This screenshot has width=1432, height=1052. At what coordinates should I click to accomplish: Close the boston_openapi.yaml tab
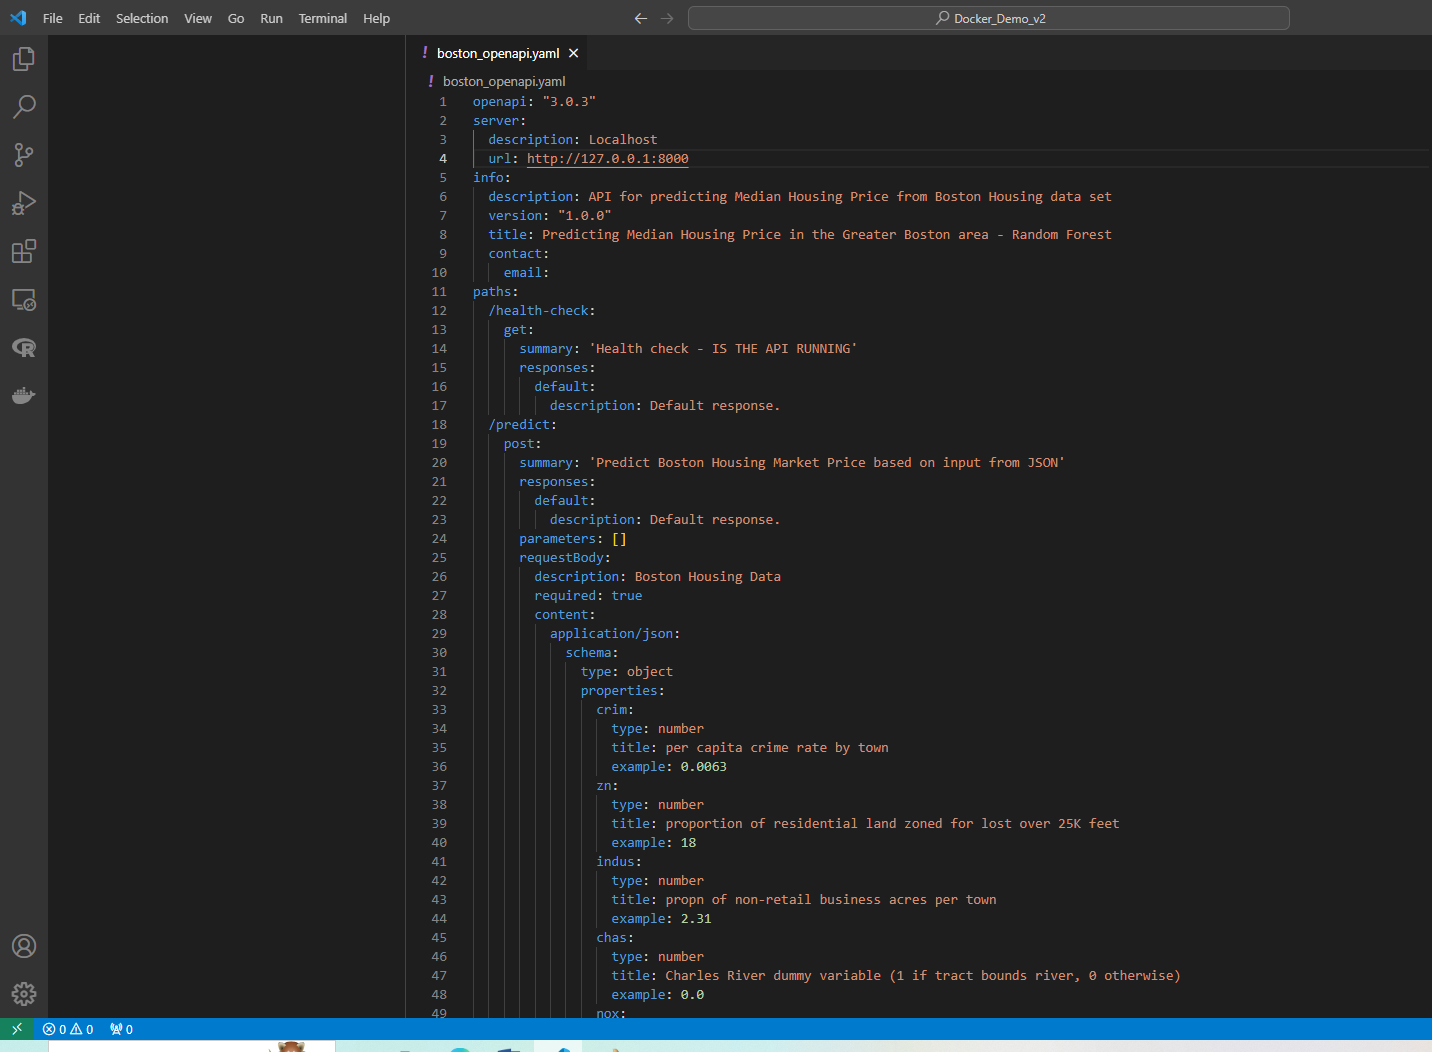point(574,53)
